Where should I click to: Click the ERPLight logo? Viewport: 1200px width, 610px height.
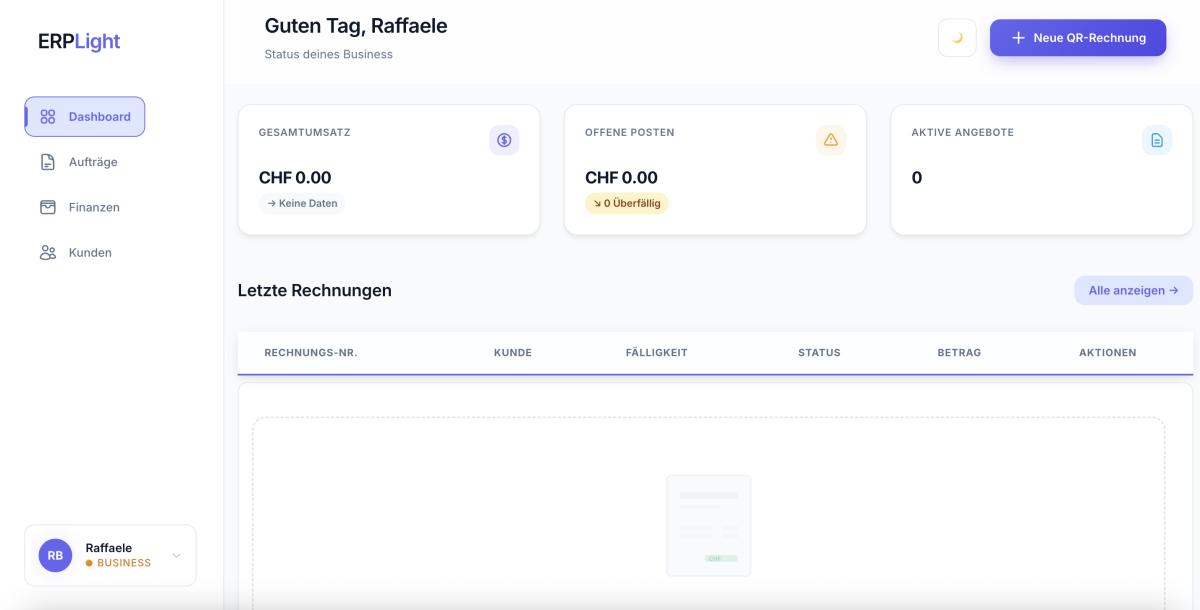coord(79,41)
